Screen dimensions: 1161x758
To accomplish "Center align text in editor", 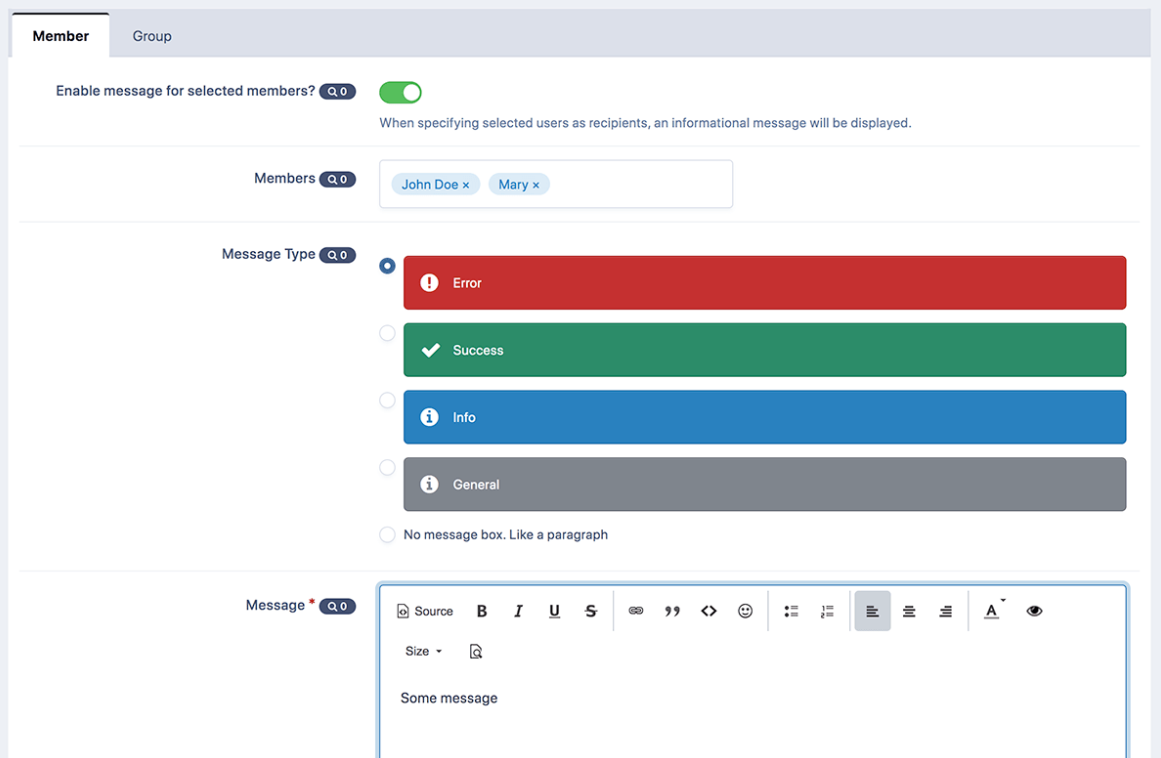I will [909, 611].
